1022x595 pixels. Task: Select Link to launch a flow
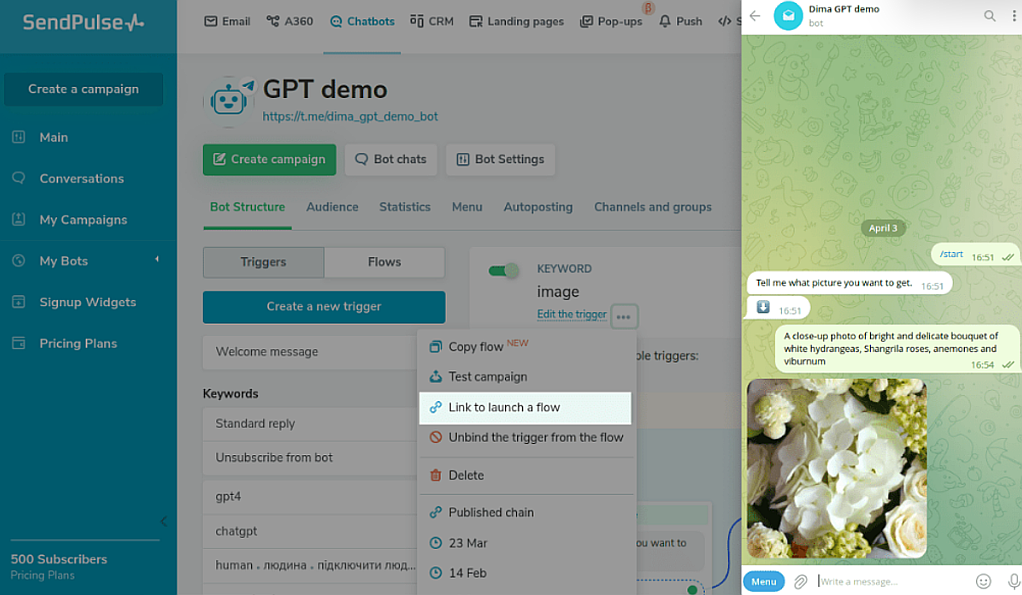525,407
